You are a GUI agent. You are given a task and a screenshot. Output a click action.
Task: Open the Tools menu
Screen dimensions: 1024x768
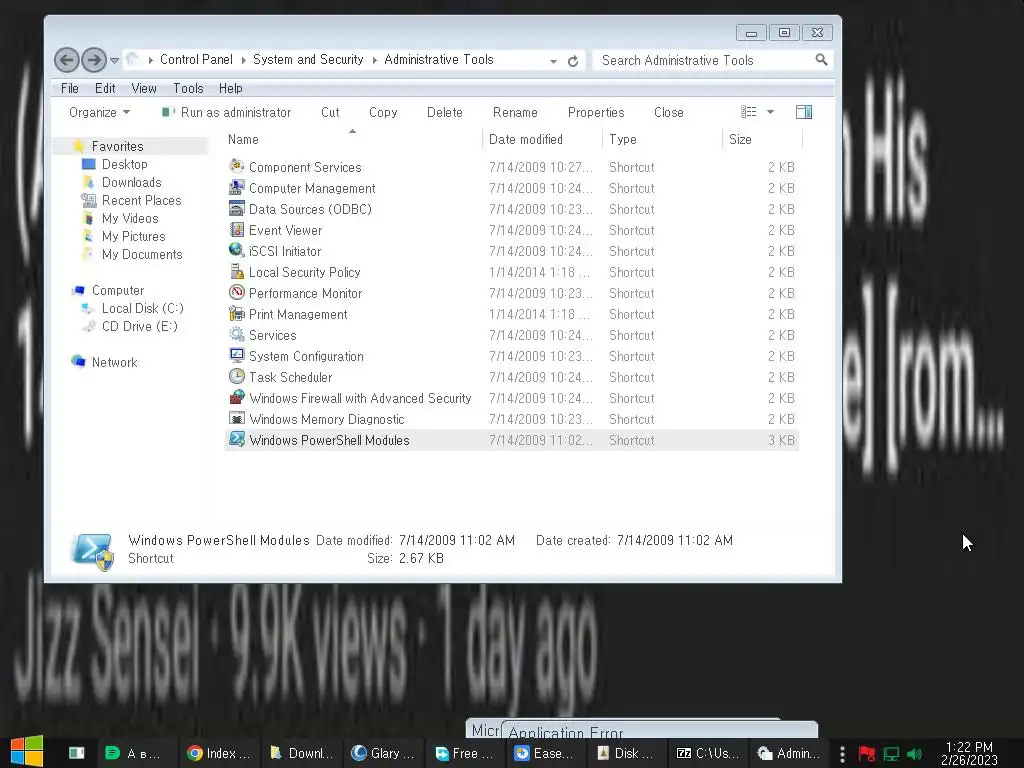(x=188, y=88)
